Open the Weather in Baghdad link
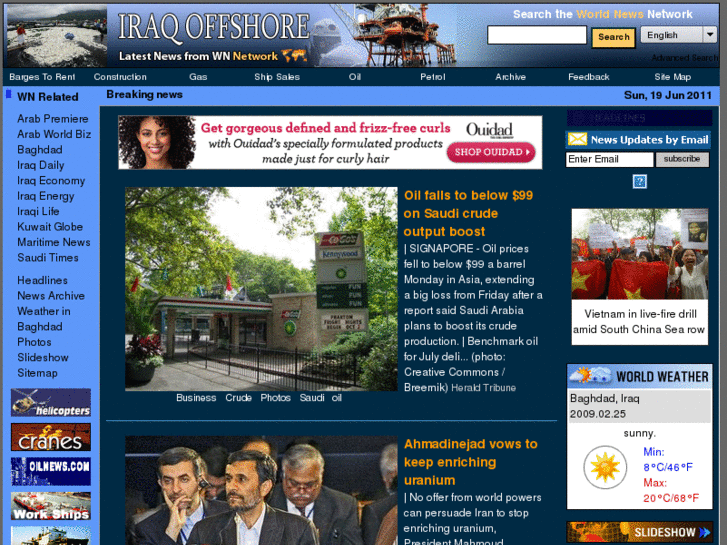This screenshot has height=545, width=727. 44,319
